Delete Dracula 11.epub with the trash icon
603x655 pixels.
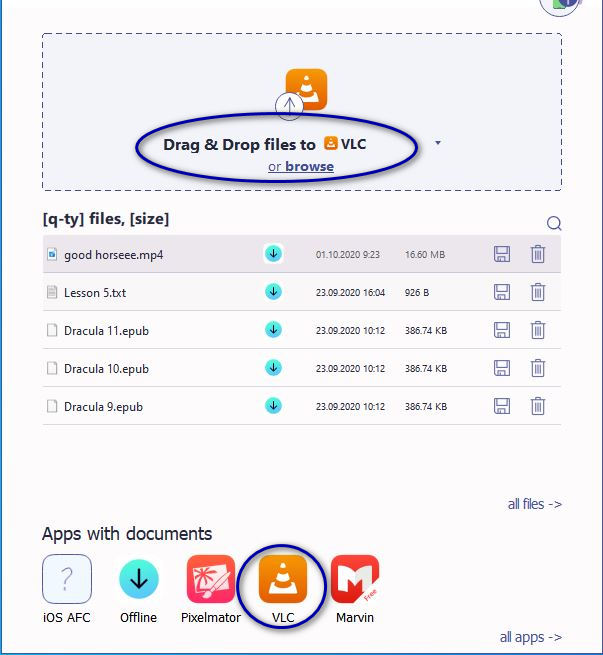[538, 330]
